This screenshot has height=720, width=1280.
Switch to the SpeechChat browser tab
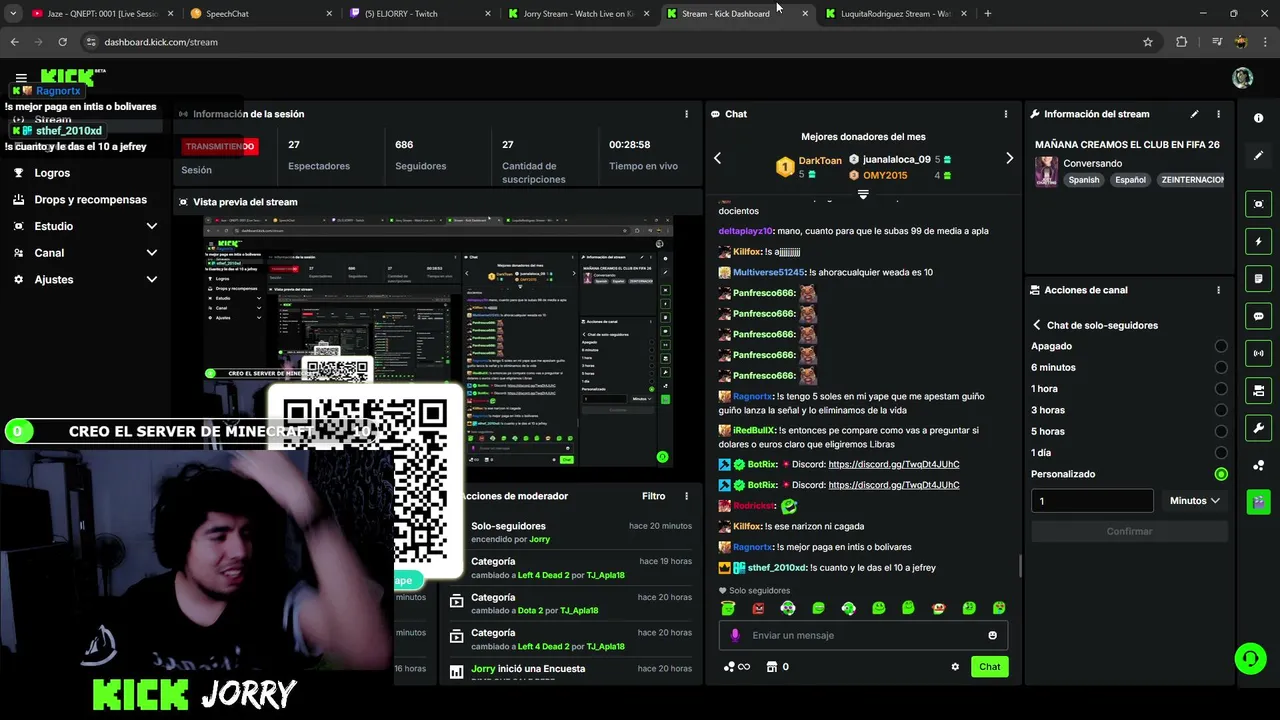[260, 14]
